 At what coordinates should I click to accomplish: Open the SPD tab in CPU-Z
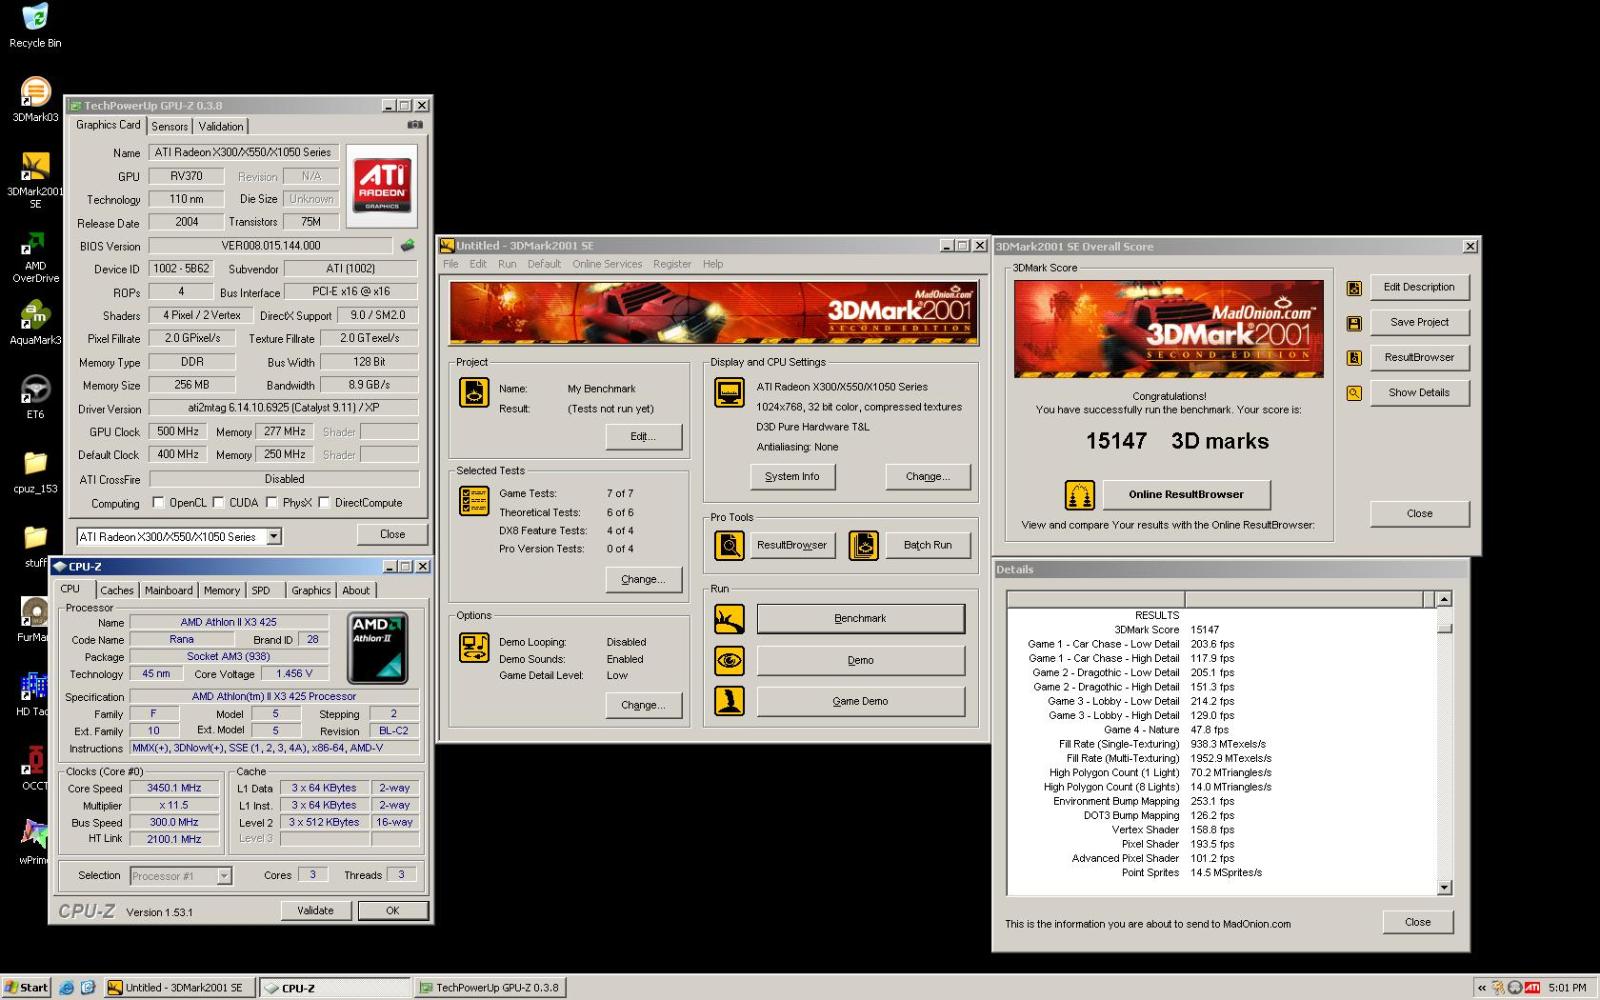click(x=261, y=590)
